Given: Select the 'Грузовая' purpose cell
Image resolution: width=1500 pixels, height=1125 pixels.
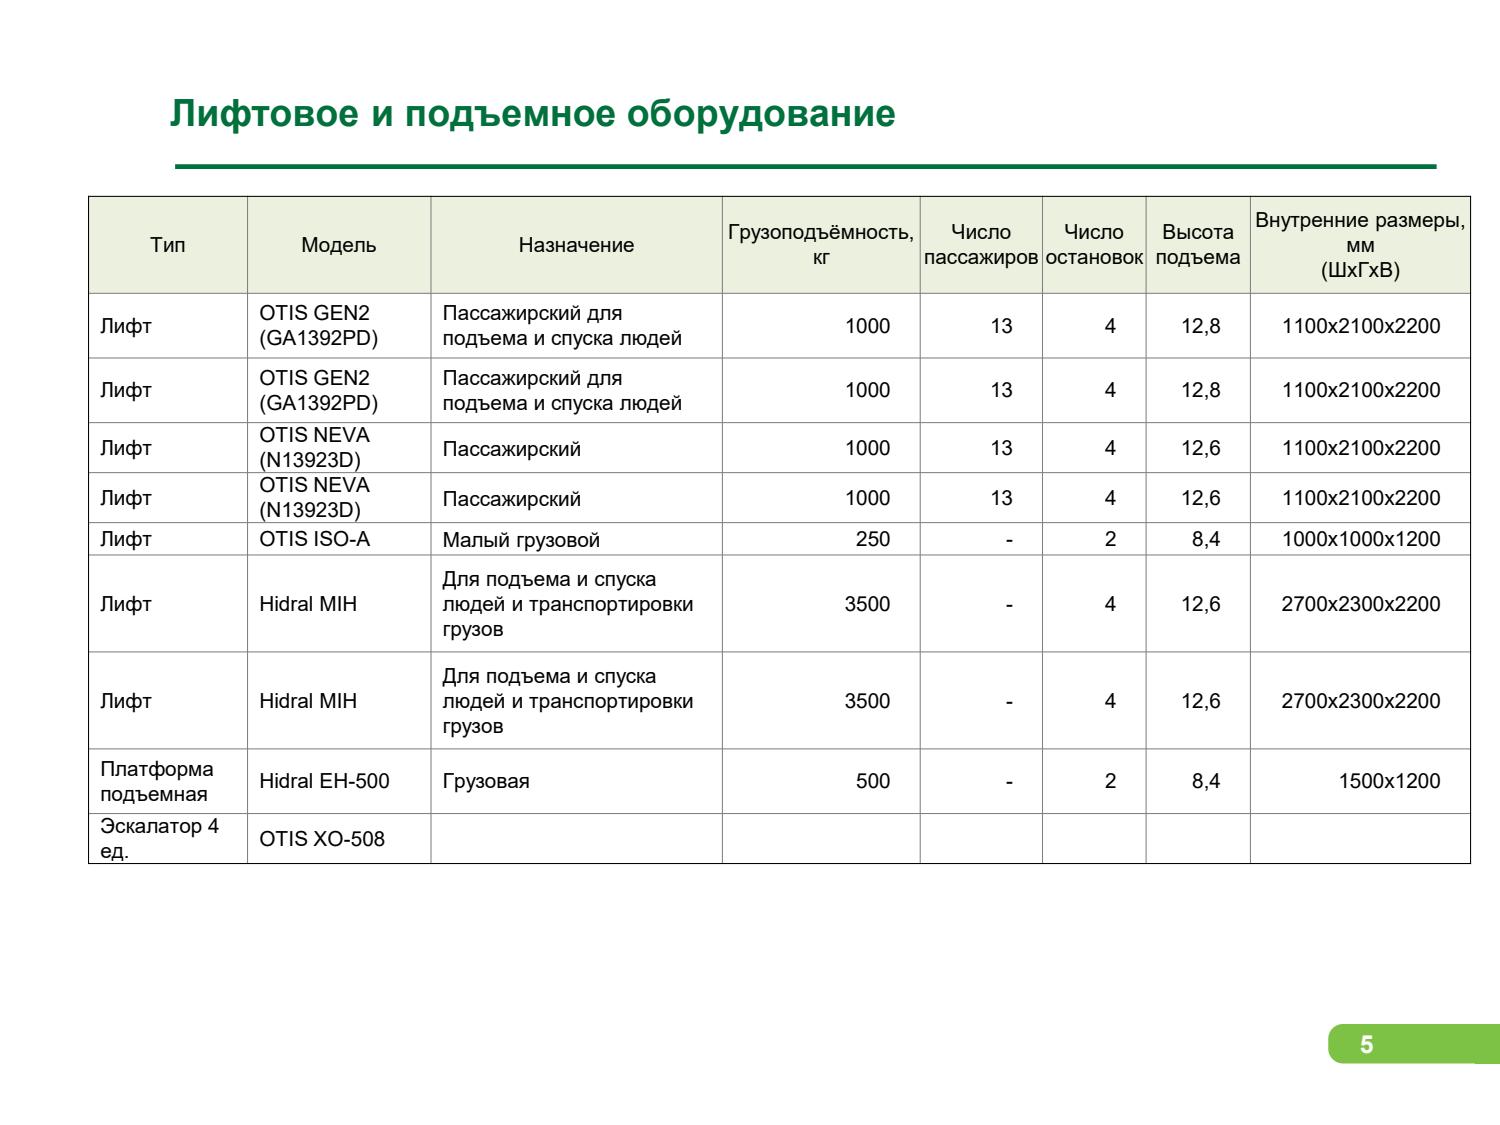Looking at the screenshot, I should click(486, 781).
